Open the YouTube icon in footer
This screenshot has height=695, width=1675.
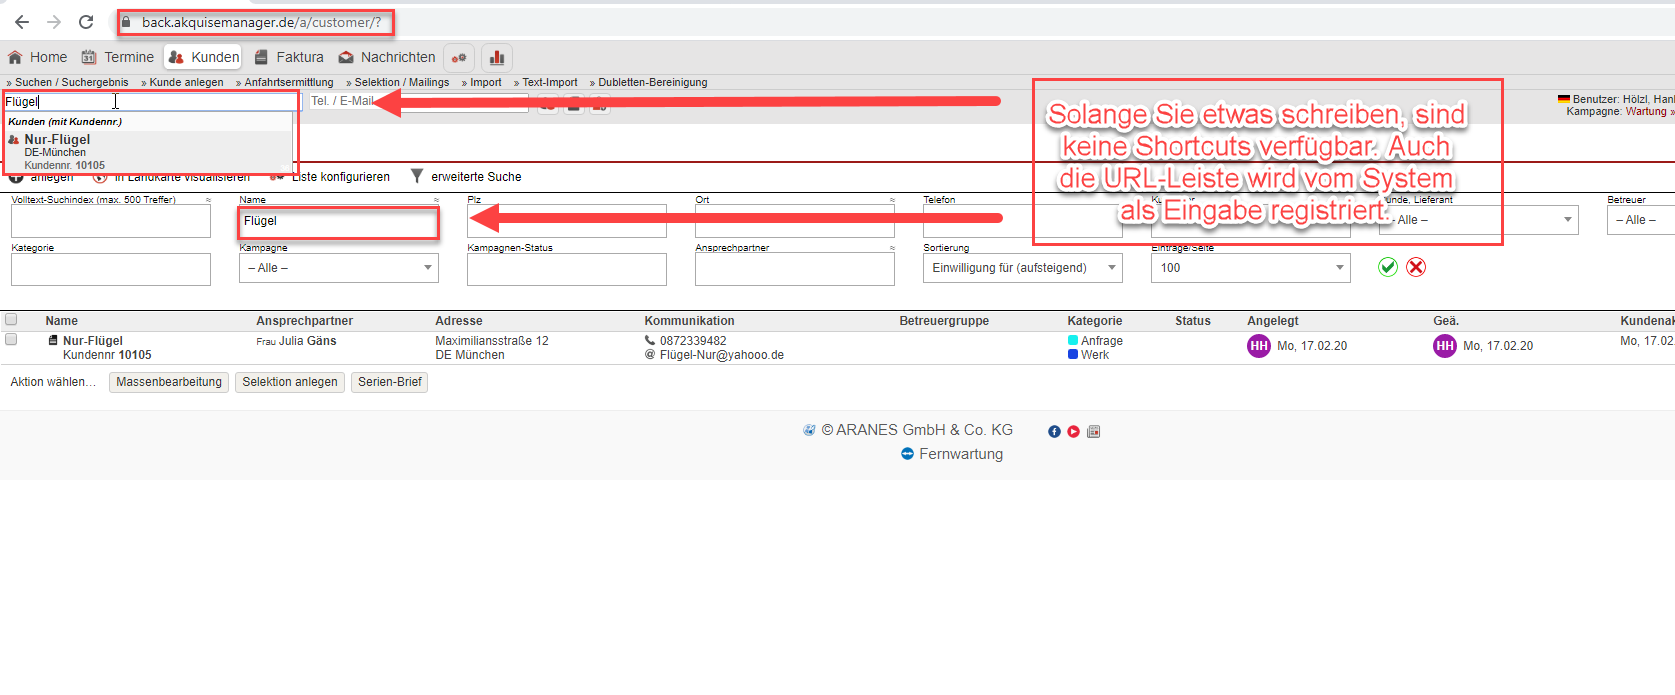(x=1073, y=432)
